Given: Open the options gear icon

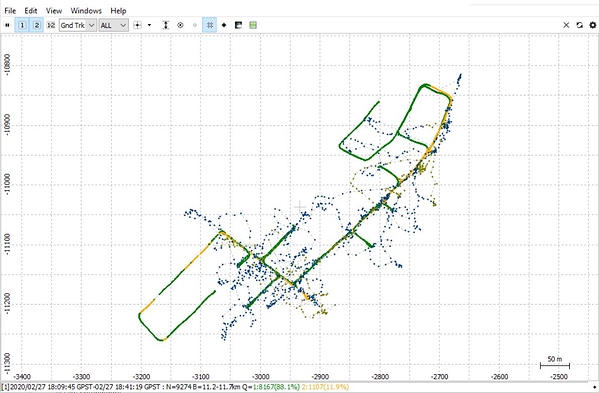Looking at the screenshot, I should coord(593,25).
